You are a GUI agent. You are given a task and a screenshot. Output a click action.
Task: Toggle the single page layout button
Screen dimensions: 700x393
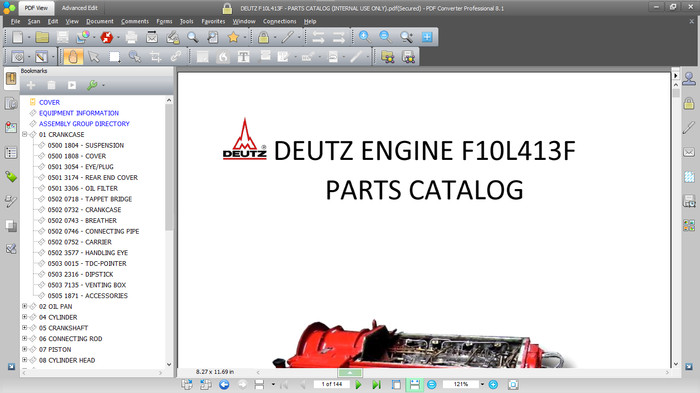(x=396, y=385)
